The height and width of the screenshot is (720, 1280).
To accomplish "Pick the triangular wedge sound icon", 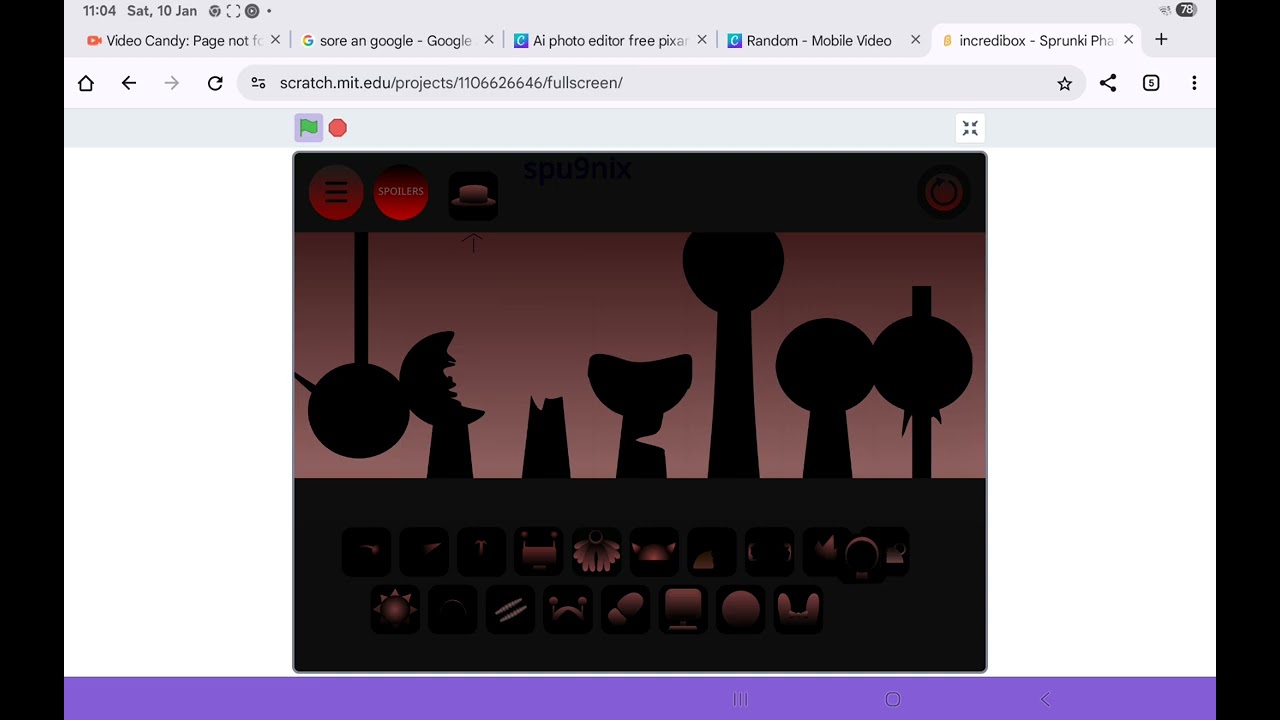I will pyautogui.click(x=425, y=551).
